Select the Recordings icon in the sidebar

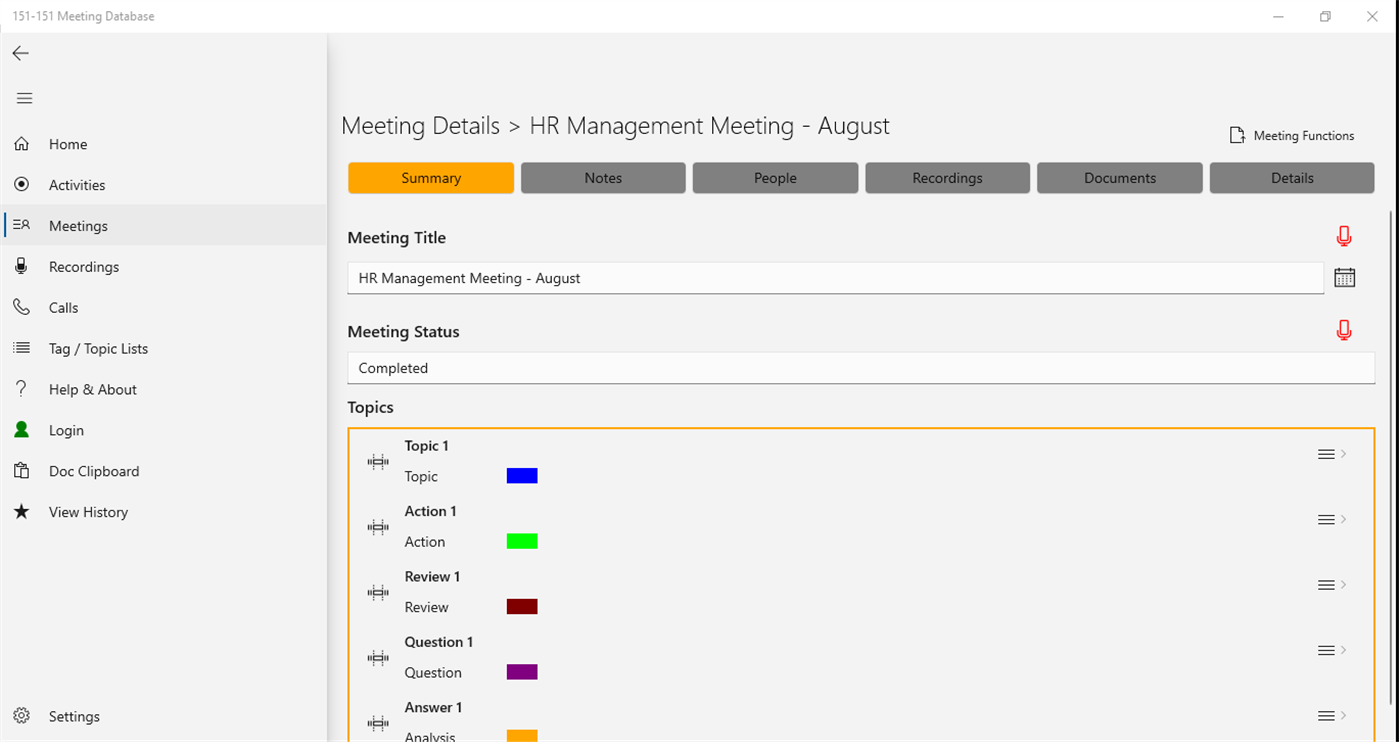(21, 266)
